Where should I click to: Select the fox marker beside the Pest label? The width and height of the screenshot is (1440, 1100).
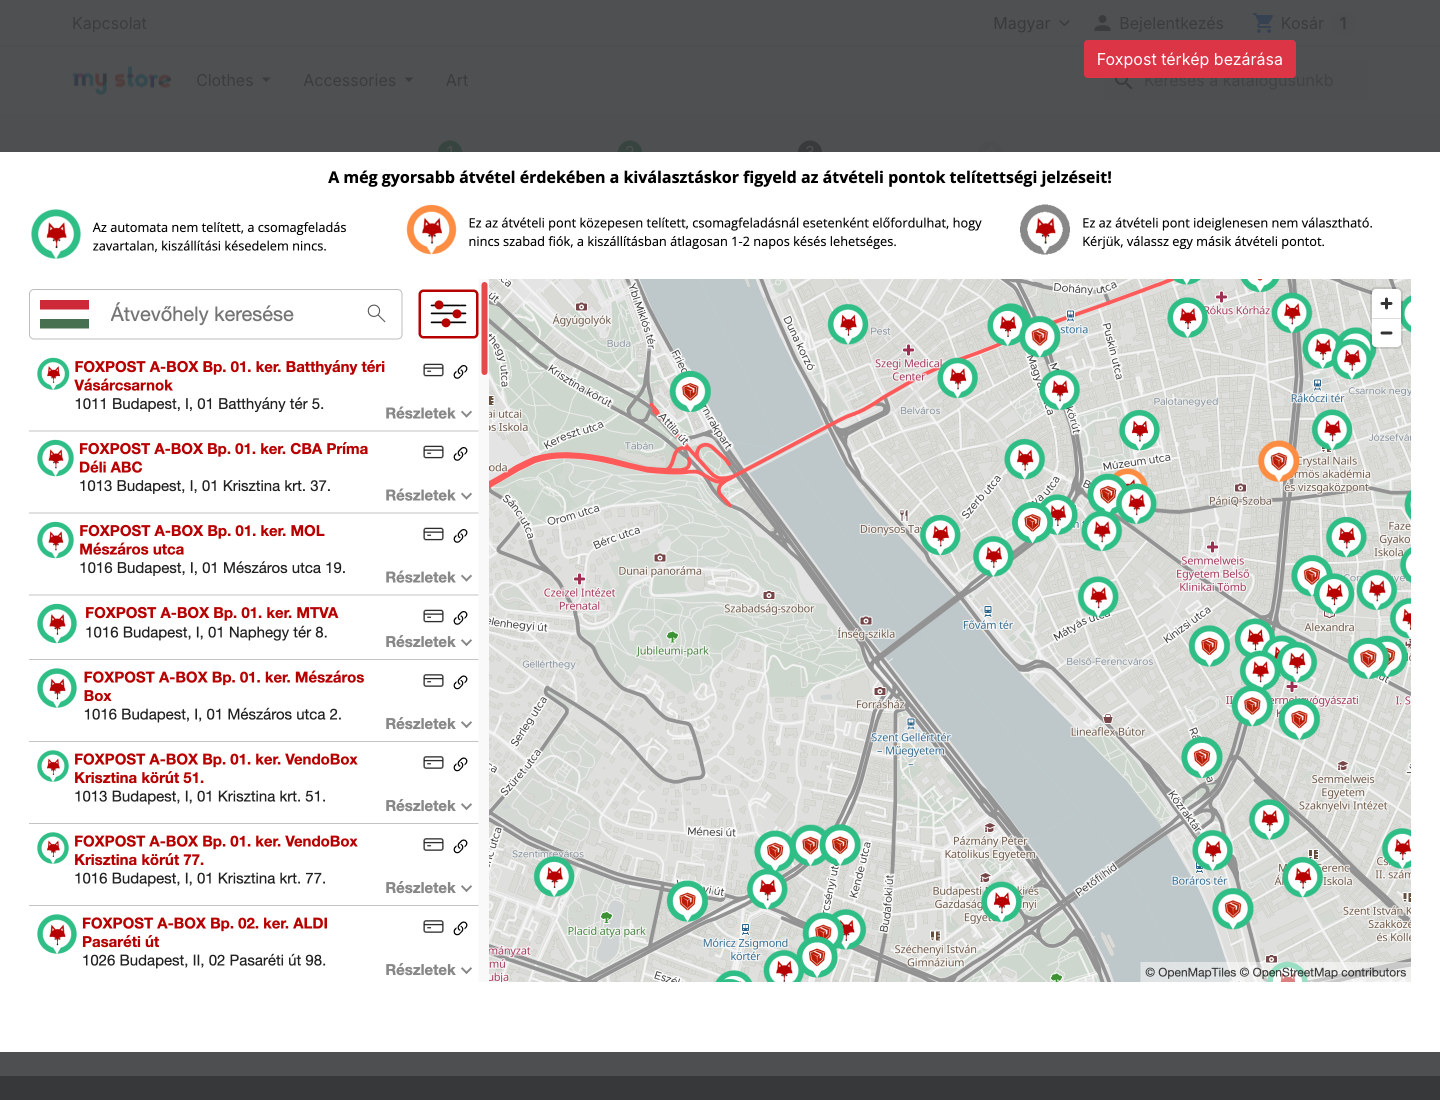pyautogui.click(x=848, y=324)
